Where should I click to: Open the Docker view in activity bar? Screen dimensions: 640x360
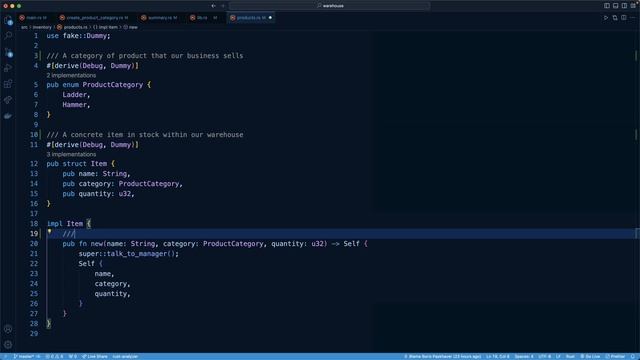[8, 116]
